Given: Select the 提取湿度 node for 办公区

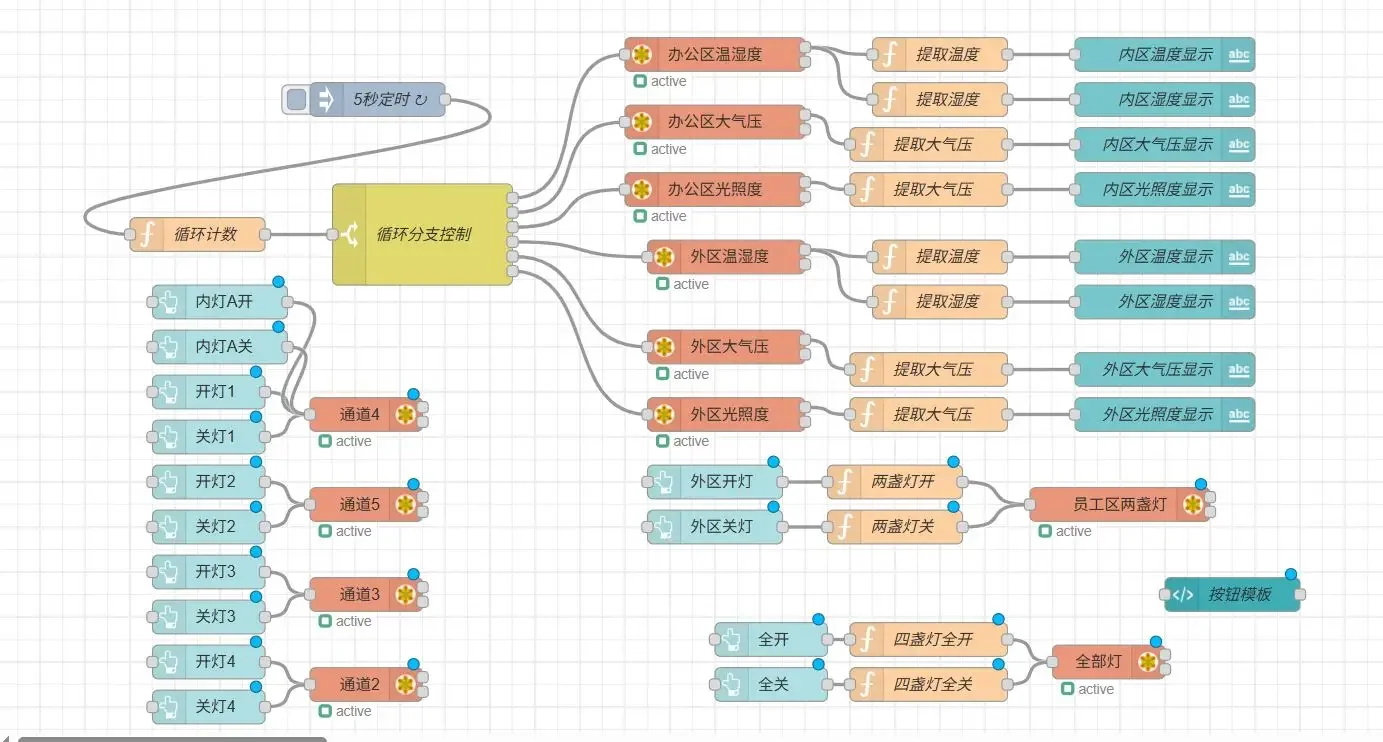Looking at the screenshot, I should pyautogui.click(x=940, y=99).
